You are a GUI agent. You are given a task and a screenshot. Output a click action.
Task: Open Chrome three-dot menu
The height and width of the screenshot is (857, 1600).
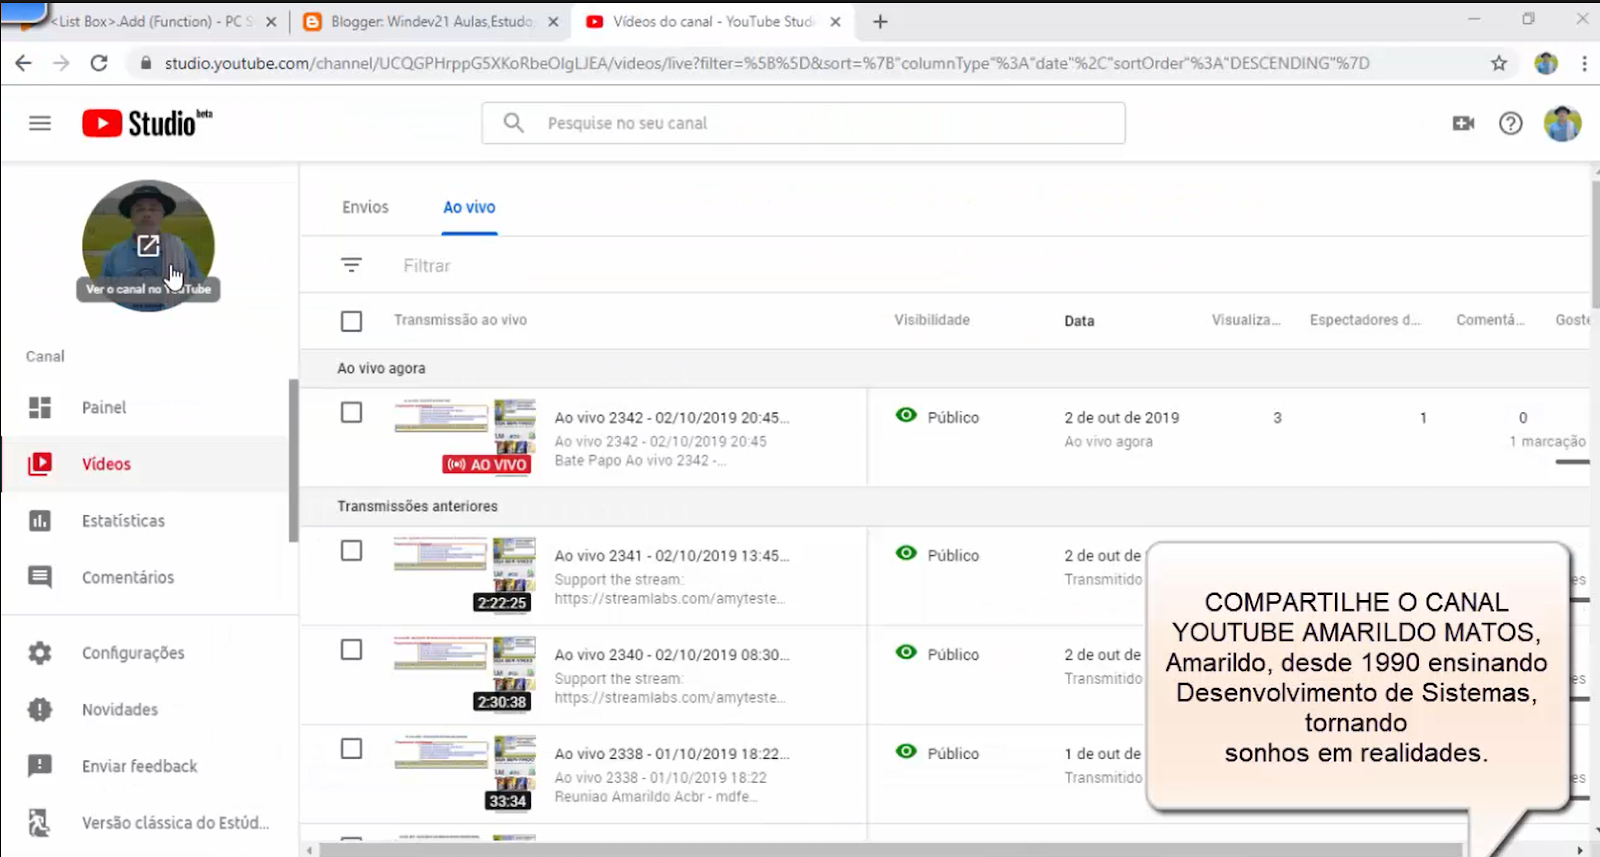click(x=1584, y=63)
